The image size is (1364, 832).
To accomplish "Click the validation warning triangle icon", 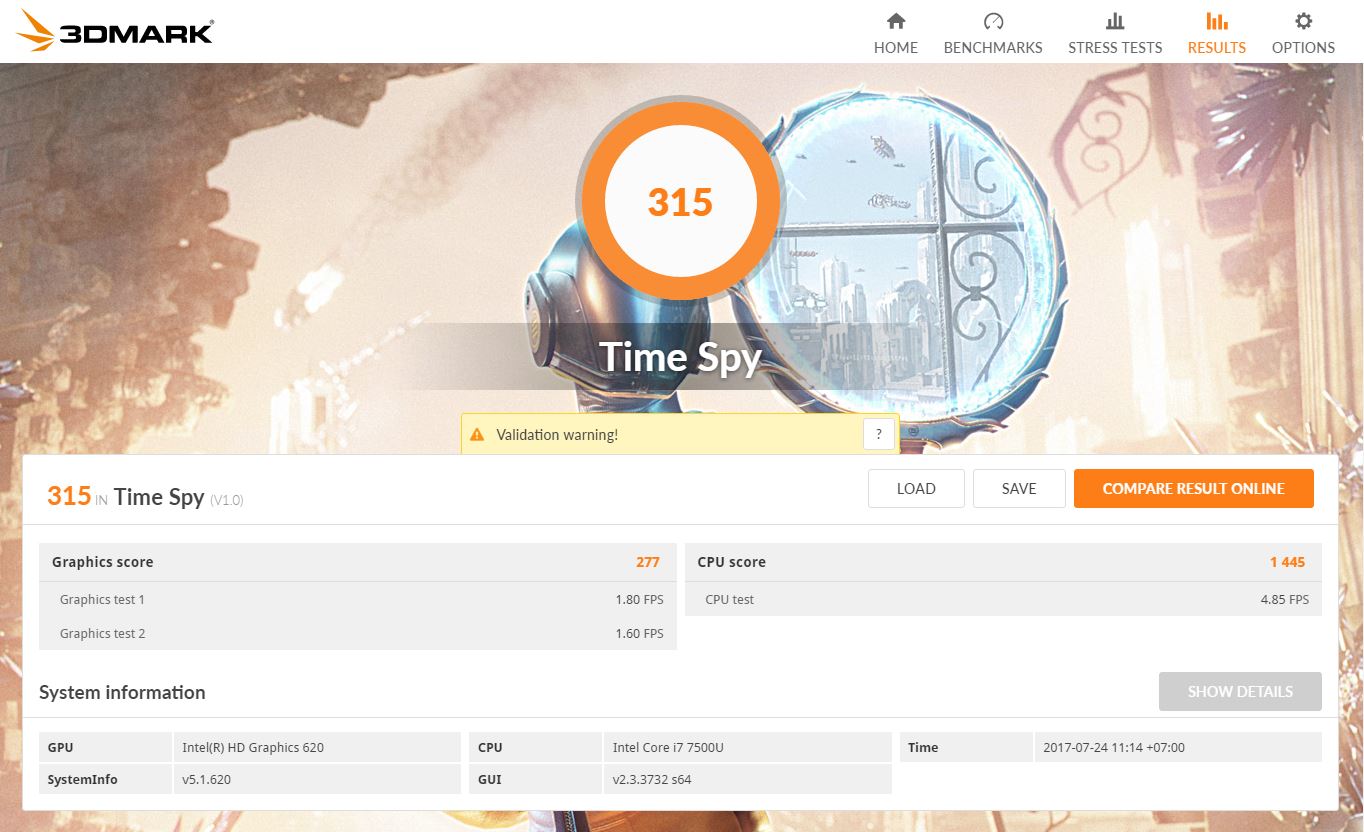I will (477, 435).
